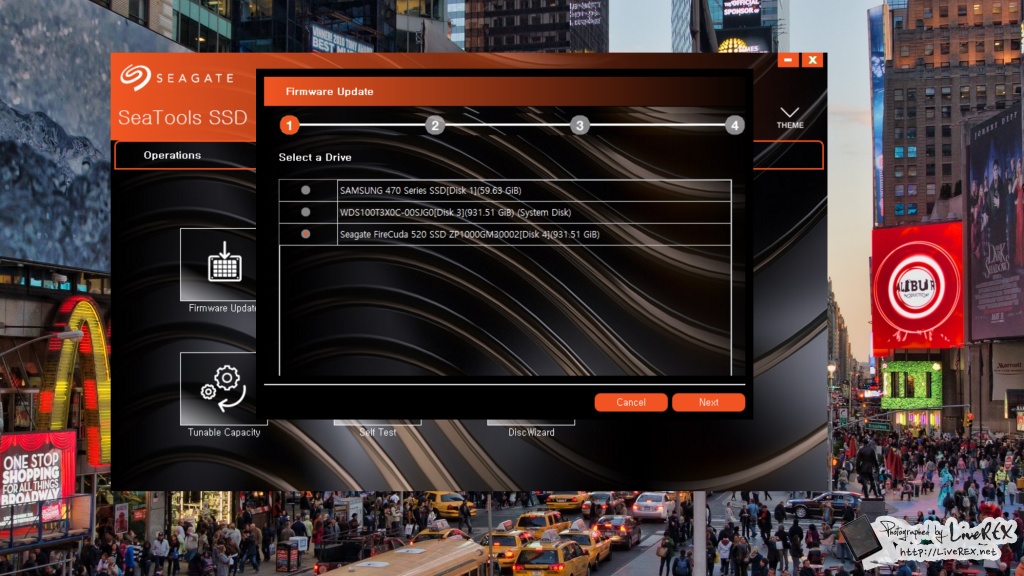Switch to the Operations tab
Image resolution: width=1024 pixels, height=576 pixels.
tap(172, 155)
